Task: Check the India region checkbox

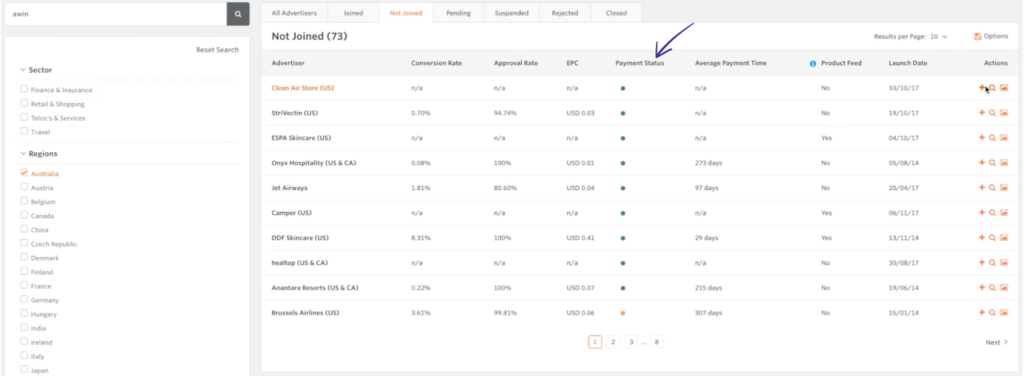Action: 24,328
